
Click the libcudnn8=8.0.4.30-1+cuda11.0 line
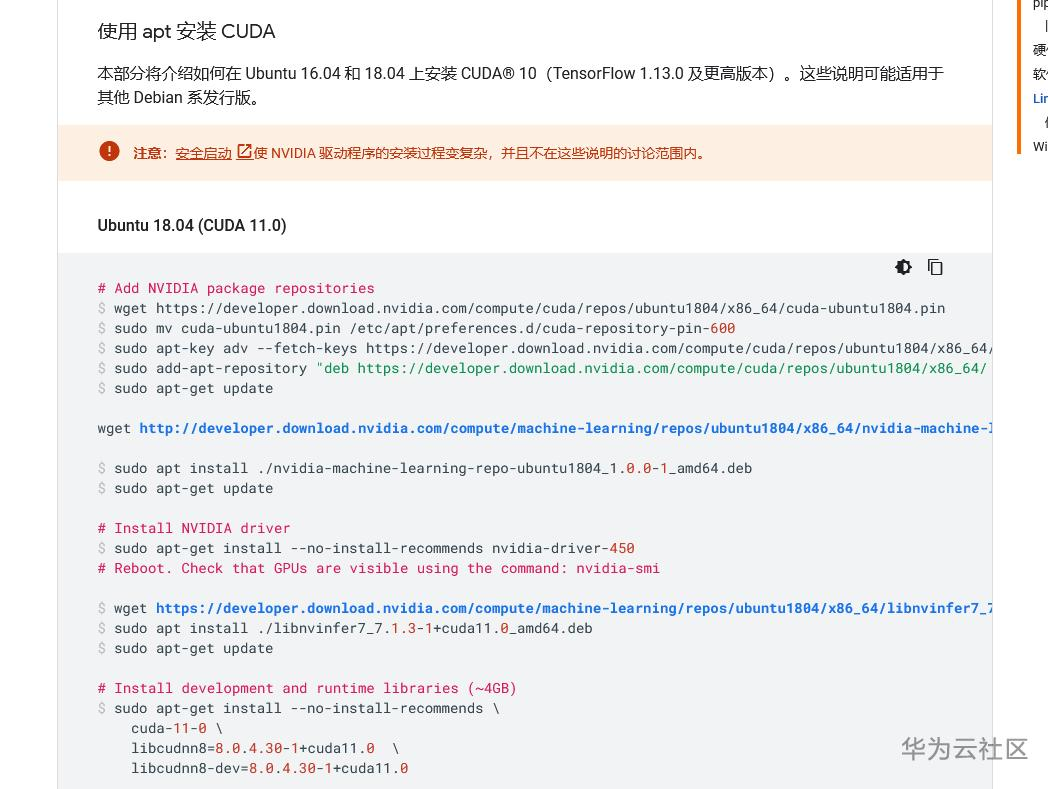265,748
